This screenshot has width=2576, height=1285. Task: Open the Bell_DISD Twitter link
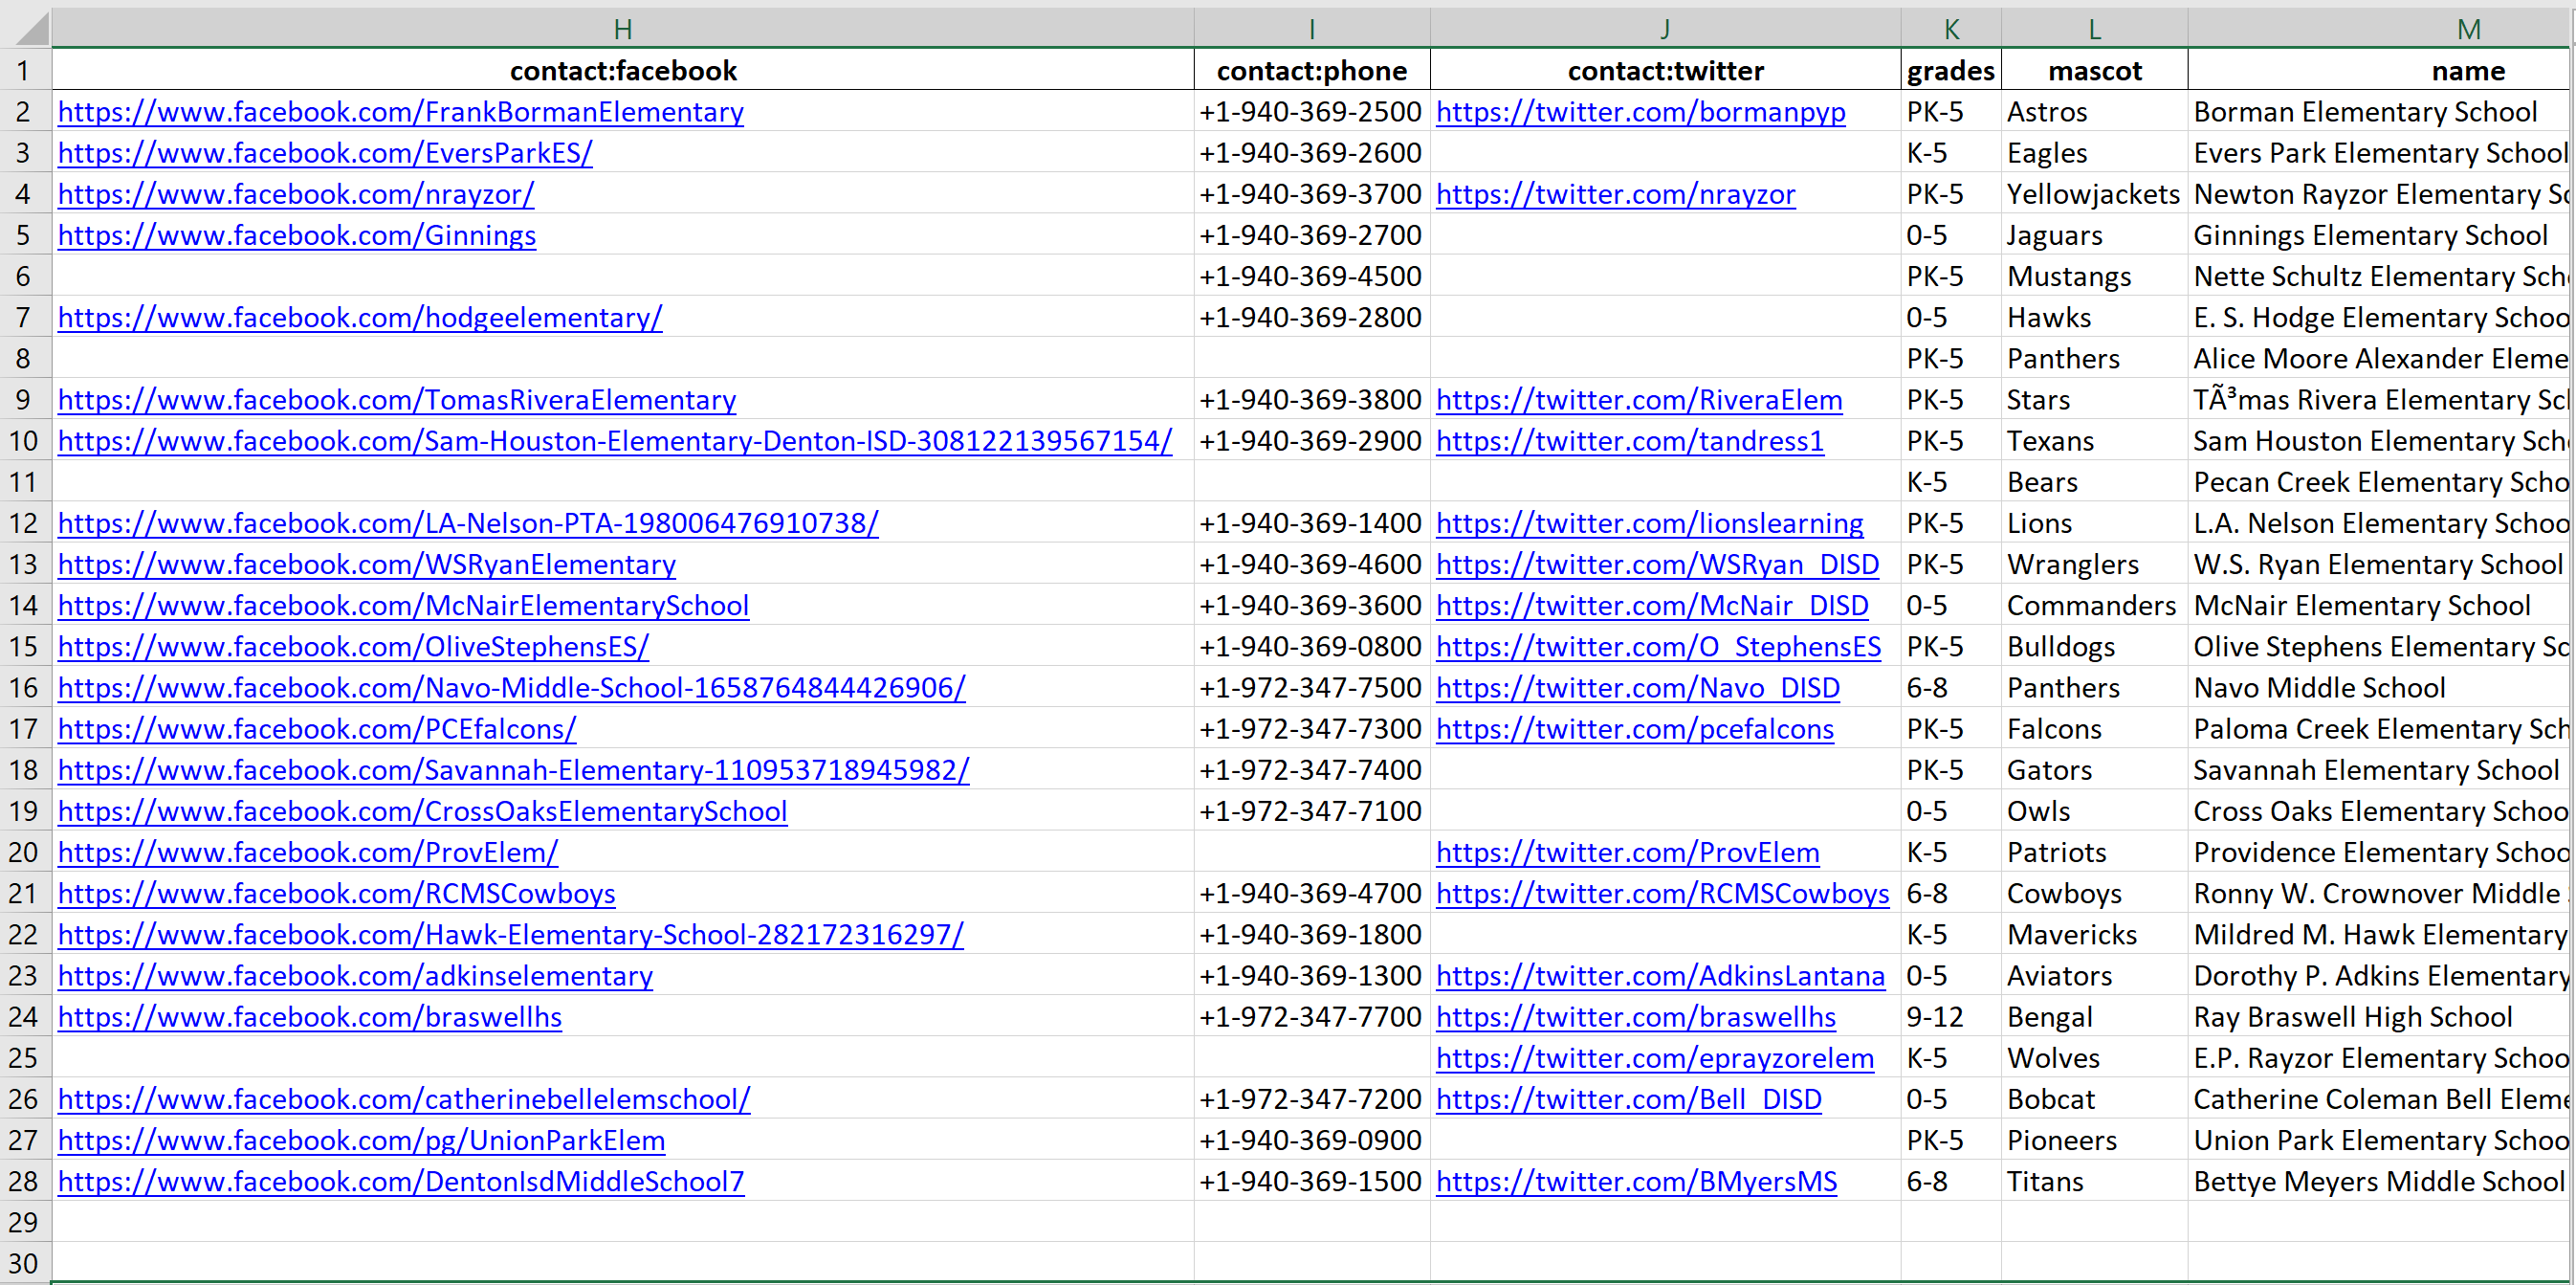coord(1629,1100)
